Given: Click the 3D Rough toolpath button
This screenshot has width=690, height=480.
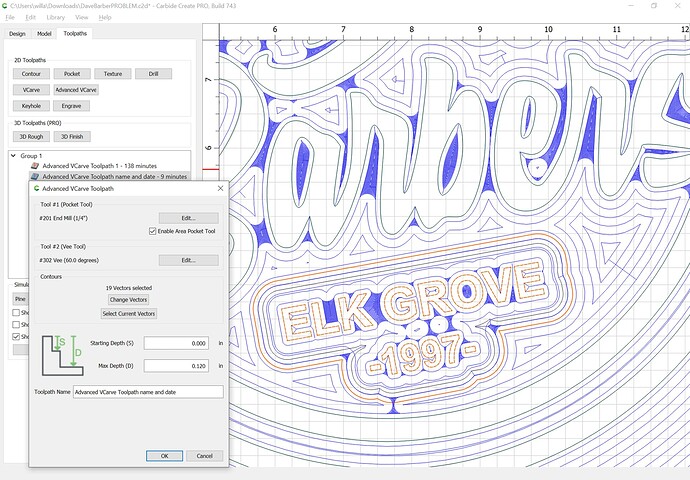Looking at the screenshot, I should 32,136.
